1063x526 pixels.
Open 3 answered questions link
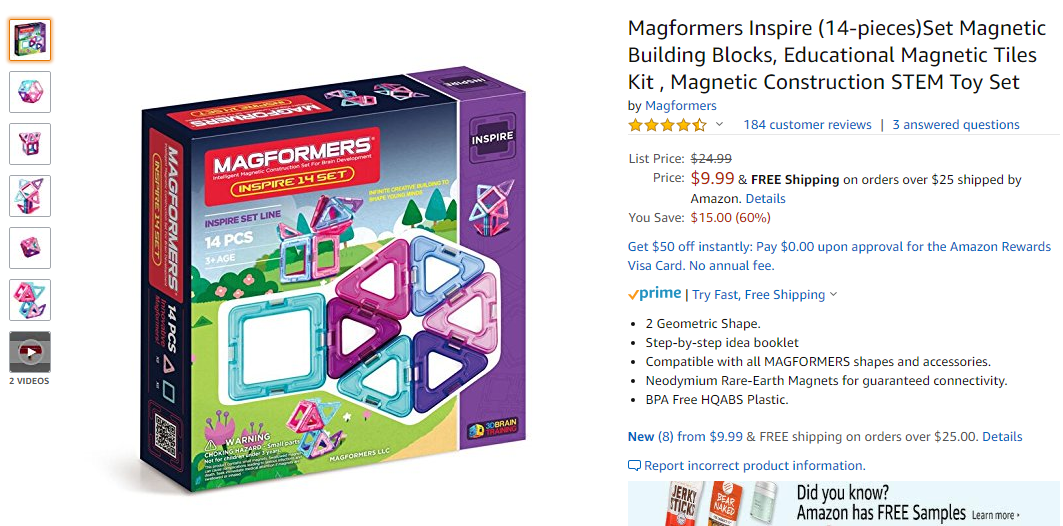956,125
